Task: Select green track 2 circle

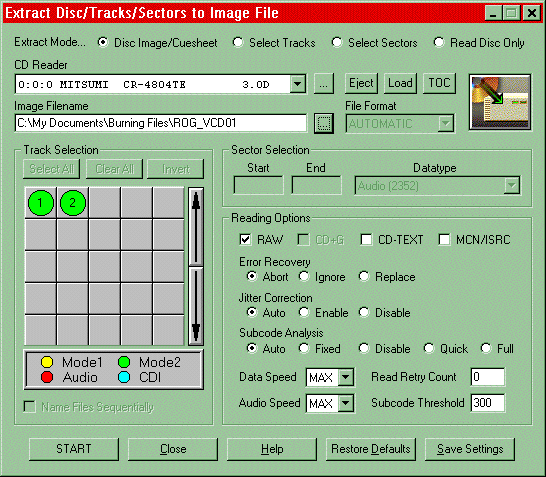Action: click(x=73, y=203)
